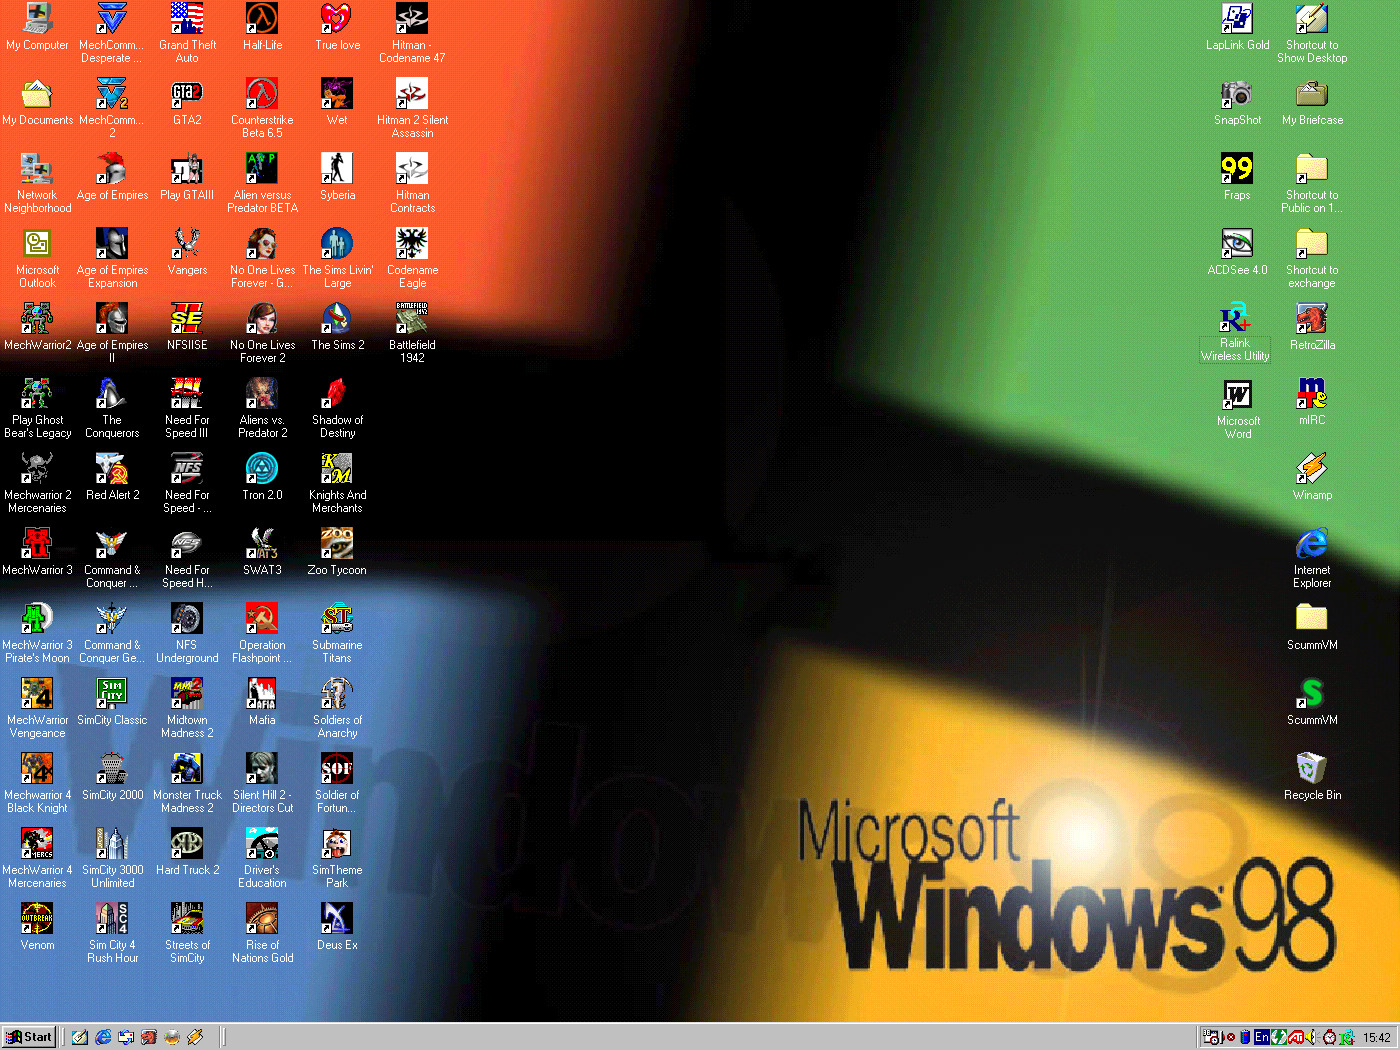The width and height of the screenshot is (1400, 1050).
Task: Open Microsoft Outlook desktop icon
Action: tap(37, 258)
